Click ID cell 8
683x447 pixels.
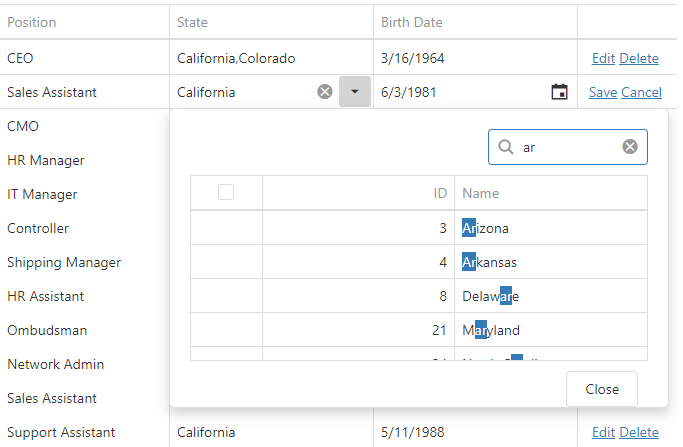click(358, 296)
